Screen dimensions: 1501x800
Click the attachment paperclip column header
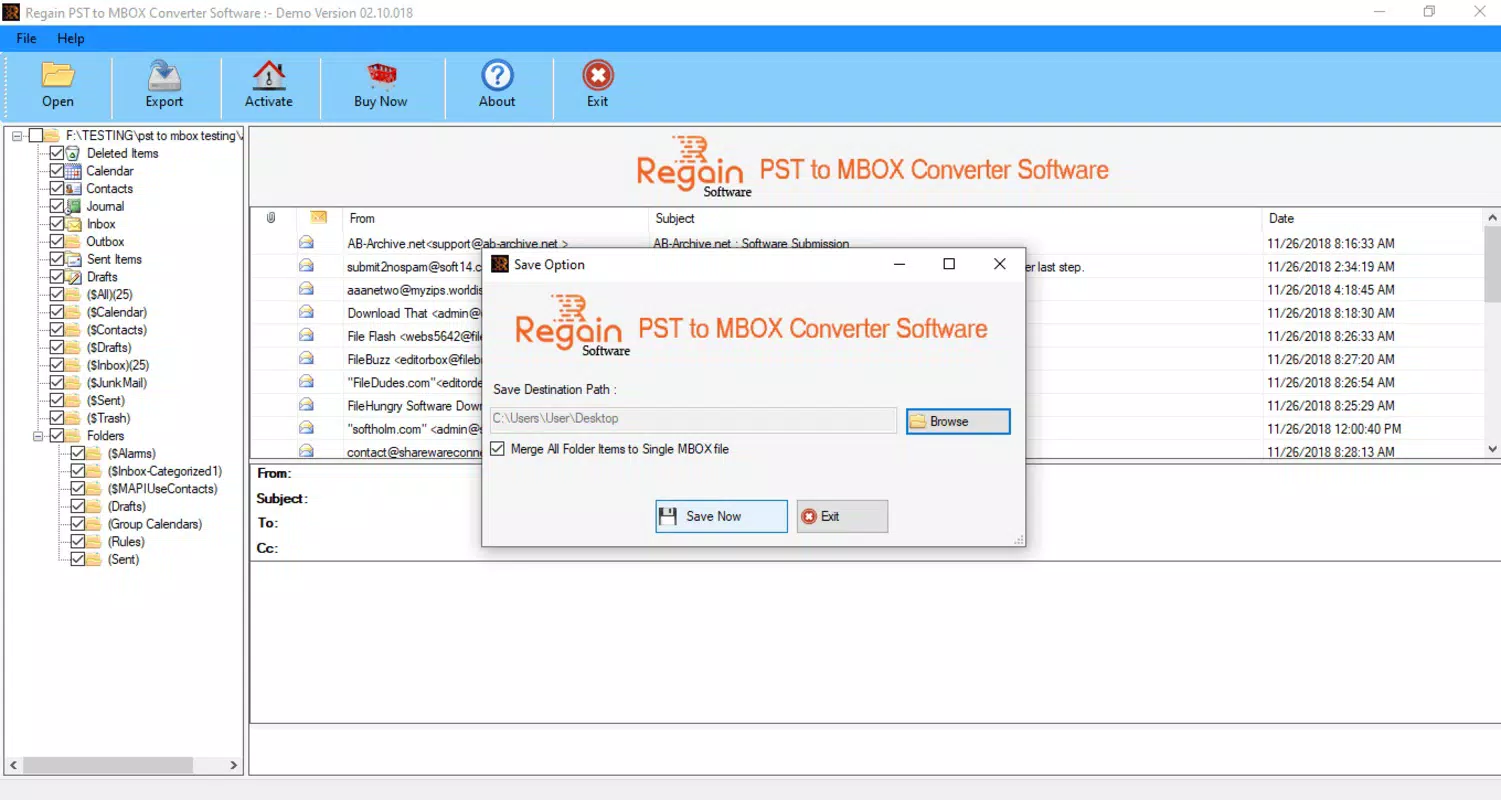271,218
